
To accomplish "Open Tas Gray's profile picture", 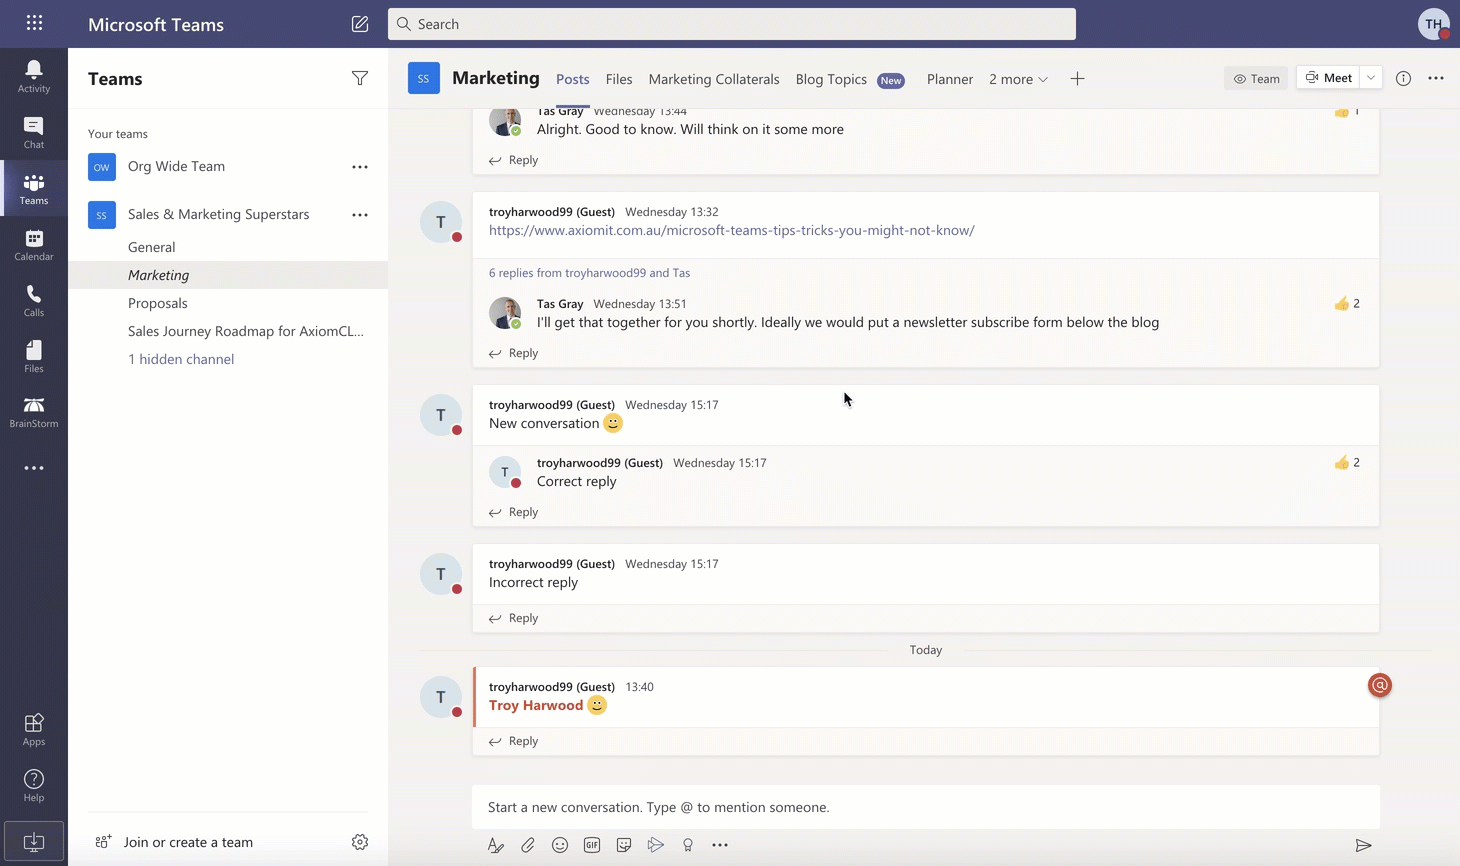I will pyautogui.click(x=505, y=313).
